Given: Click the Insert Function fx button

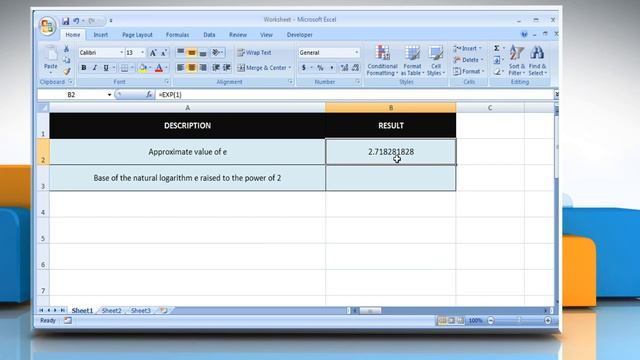Looking at the screenshot, I should click(x=149, y=95).
